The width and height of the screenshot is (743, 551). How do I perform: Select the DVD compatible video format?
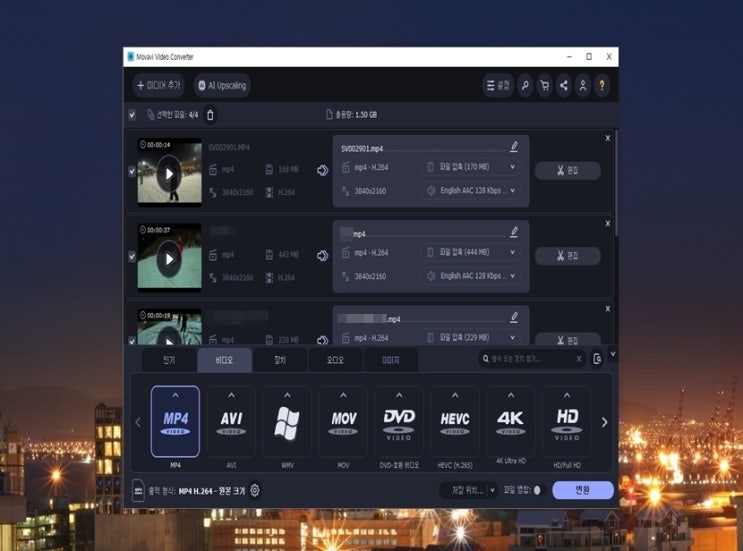[x=399, y=422]
